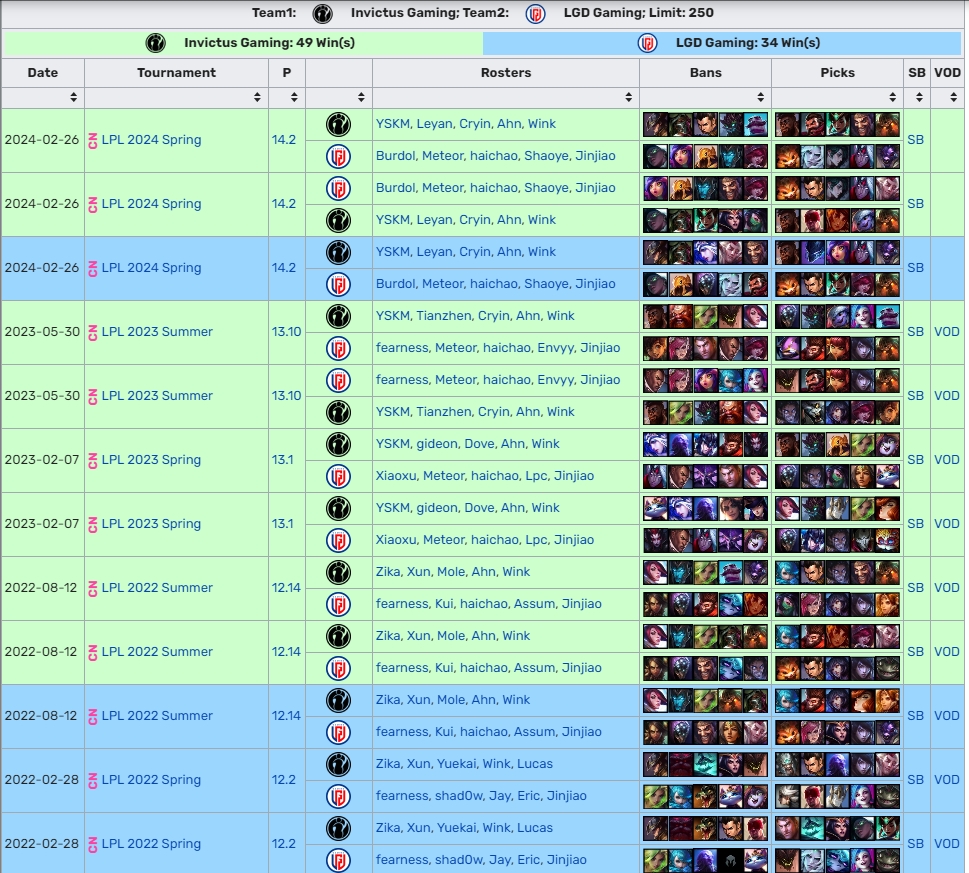The width and height of the screenshot is (969, 873).
Task: Click Envyy in second 2023-05-30 match roster
Action: (556, 380)
